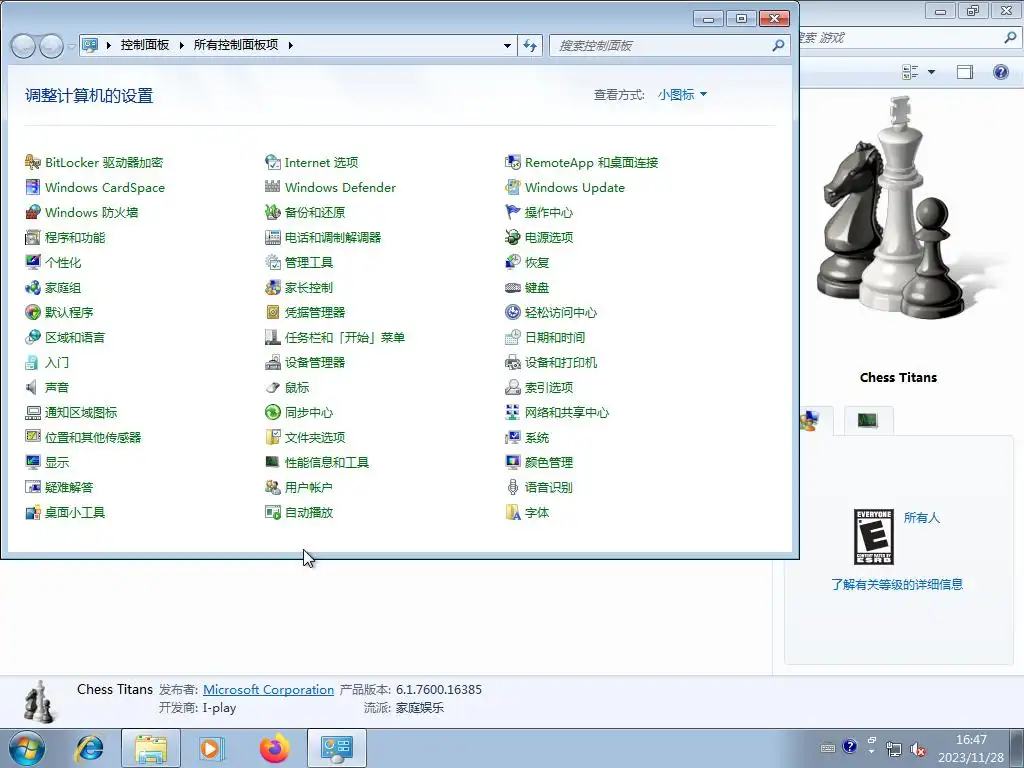Open 家长控制 icon
Screen dimensions: 1024x768
[273, 287]
